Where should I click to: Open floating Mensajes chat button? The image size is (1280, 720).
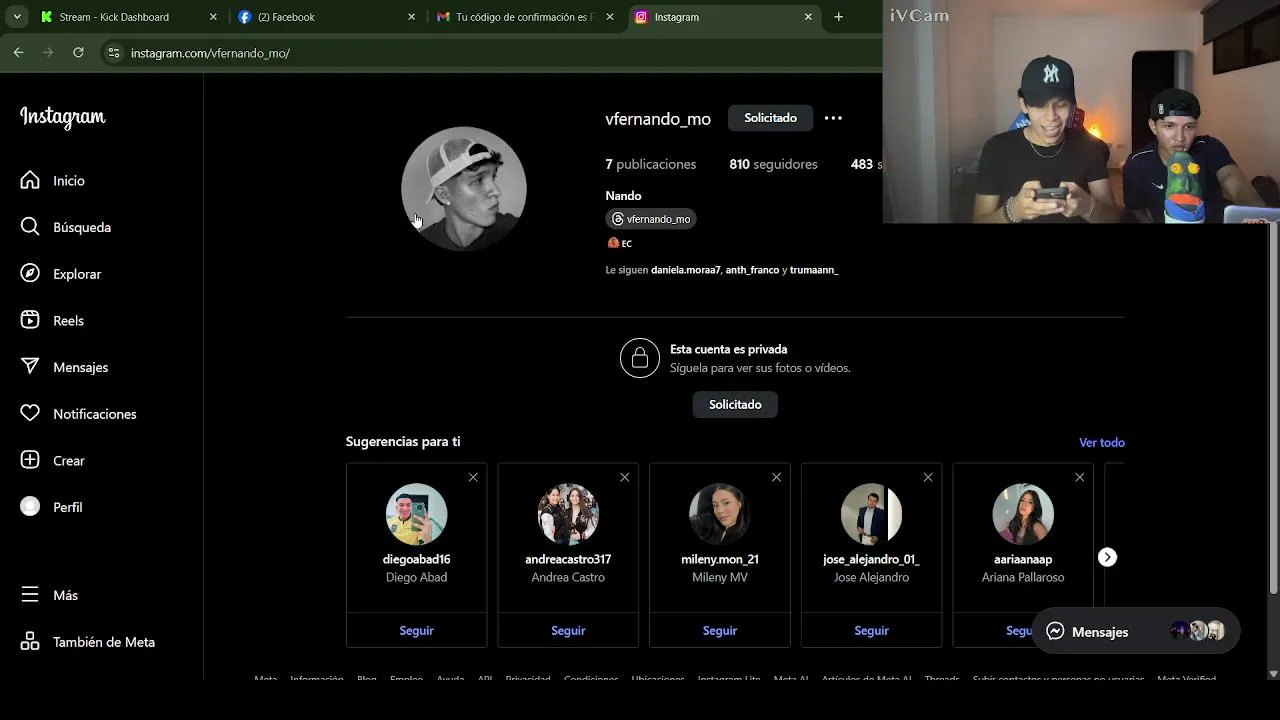click(x=1136, y=631)
